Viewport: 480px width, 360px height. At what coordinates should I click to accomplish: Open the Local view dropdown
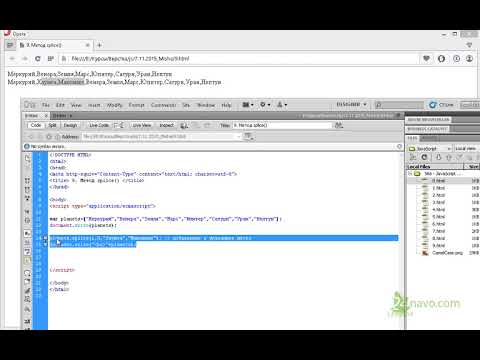(466, 148)
